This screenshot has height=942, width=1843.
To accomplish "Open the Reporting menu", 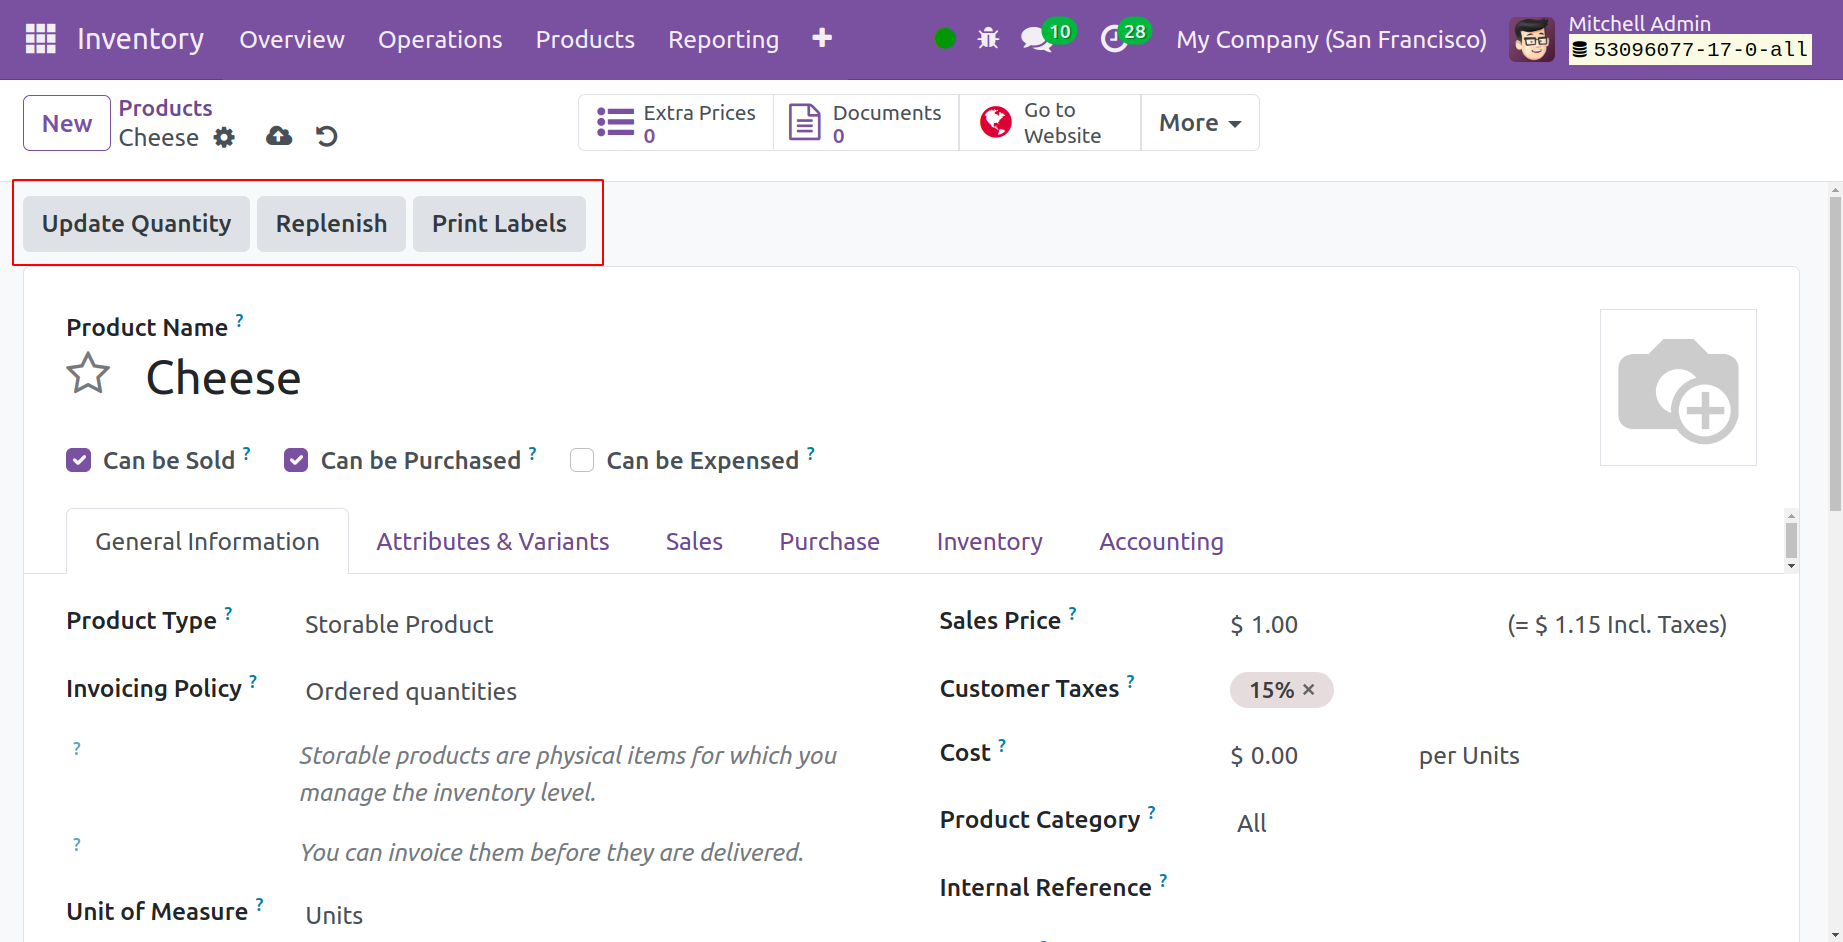I will pyautogui.click(x=723, y=40).
